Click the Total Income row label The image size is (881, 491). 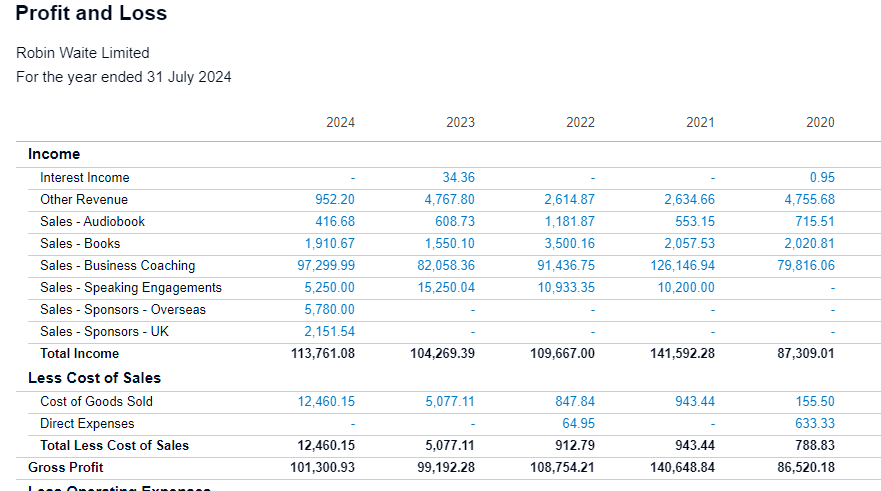pyautogui.click(x=79, y=353)
